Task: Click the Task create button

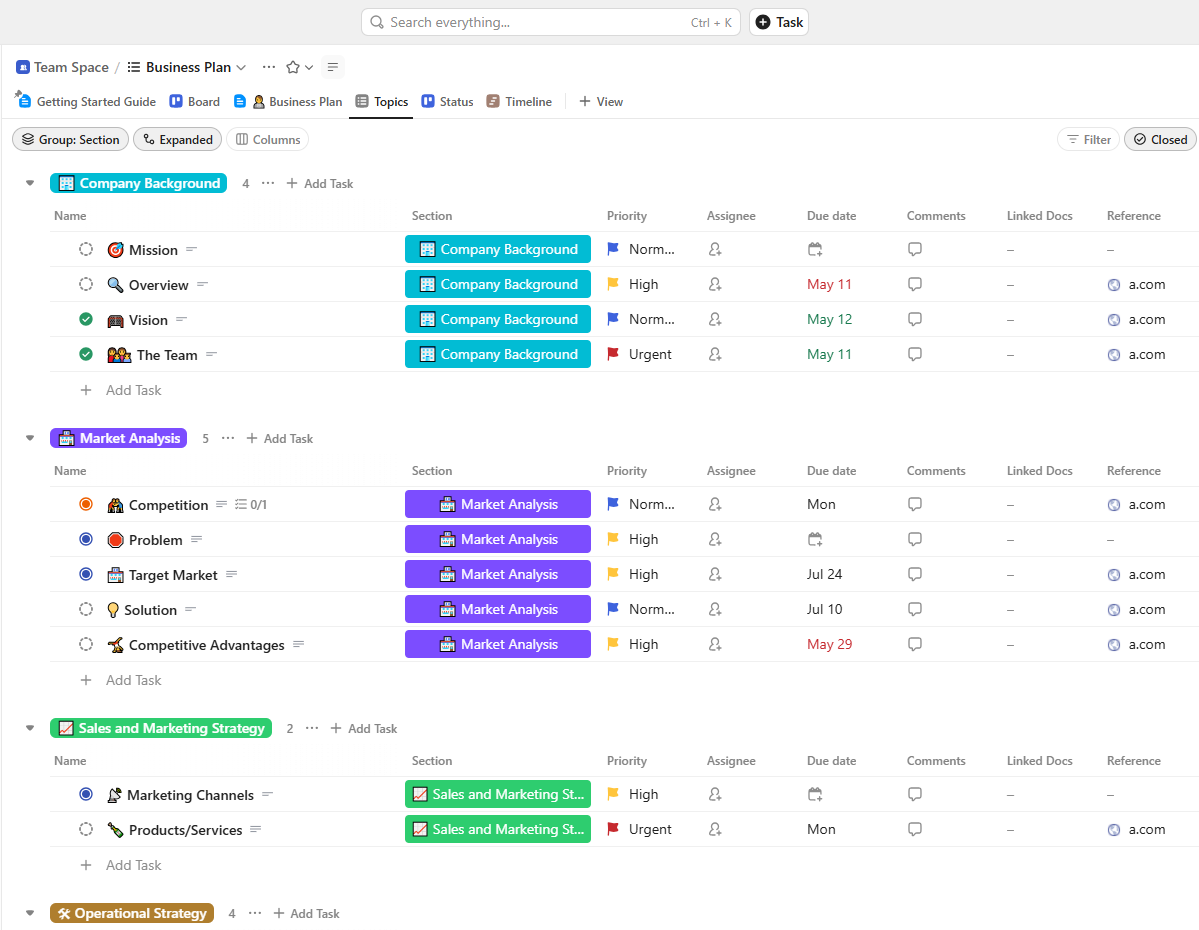Action: click(x=779, y=22)
